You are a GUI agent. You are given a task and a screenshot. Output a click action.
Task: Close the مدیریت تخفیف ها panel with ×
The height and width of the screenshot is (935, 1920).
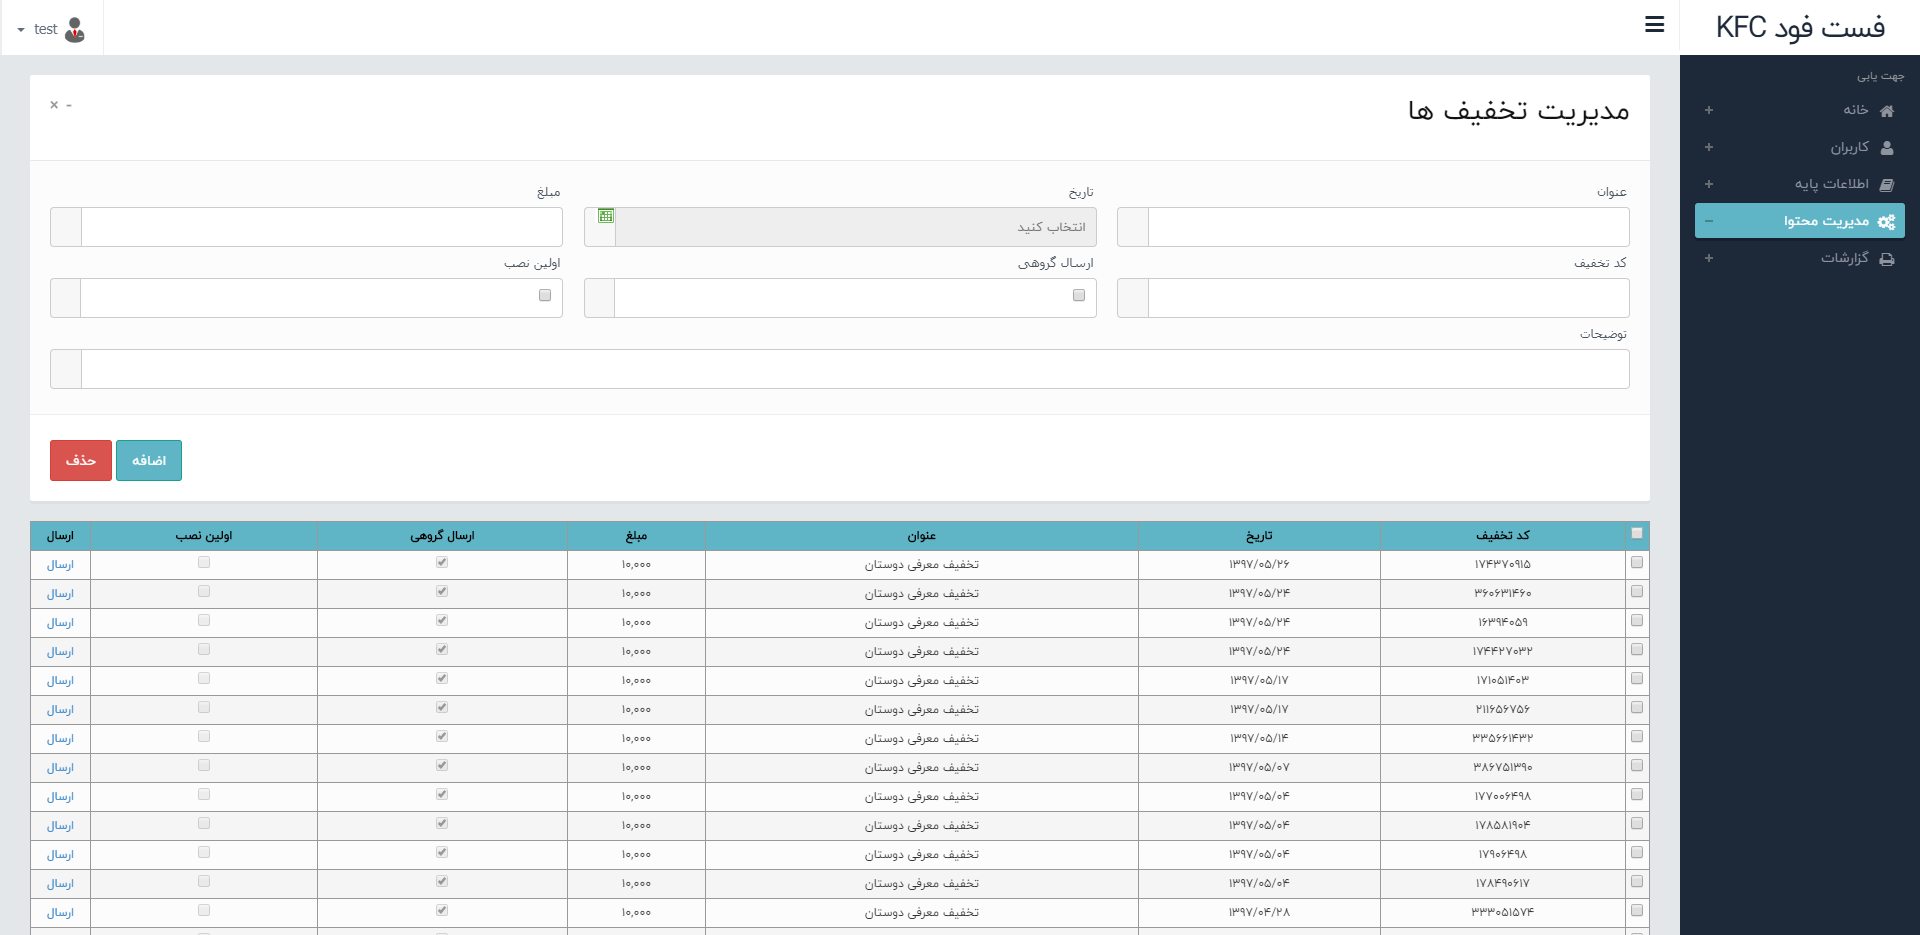[54, 105]
